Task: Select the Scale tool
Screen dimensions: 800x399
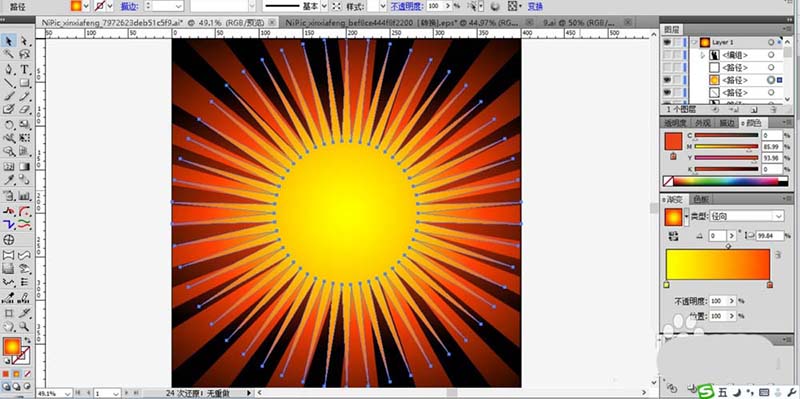Action: [x=24, y=124]
